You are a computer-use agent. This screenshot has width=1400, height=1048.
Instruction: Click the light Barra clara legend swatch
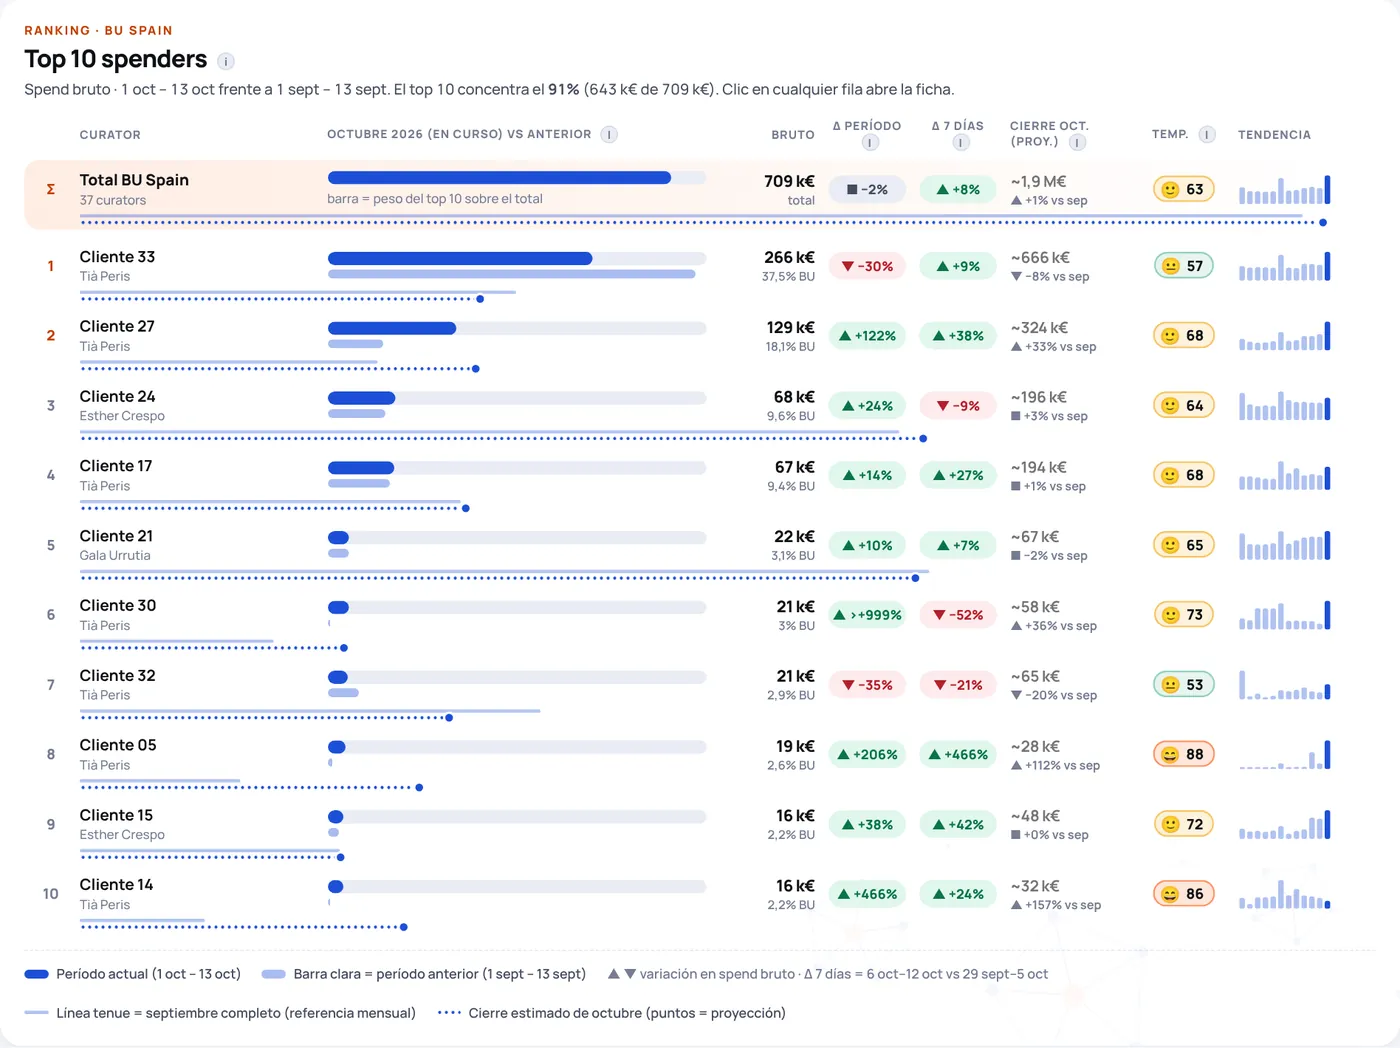pos(274,974)
